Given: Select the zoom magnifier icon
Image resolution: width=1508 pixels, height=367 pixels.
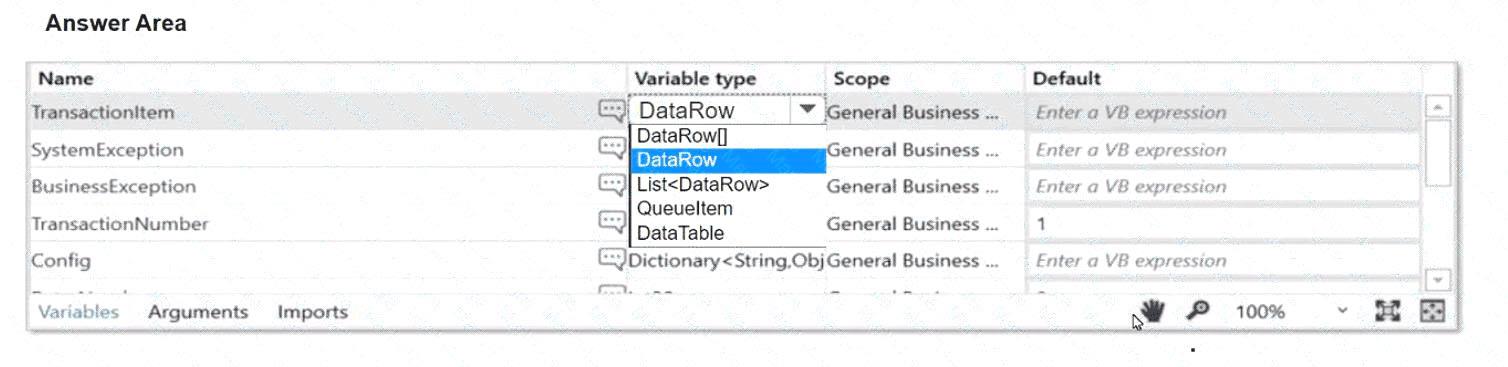Looking at the screenshot, I should 1197,312.
